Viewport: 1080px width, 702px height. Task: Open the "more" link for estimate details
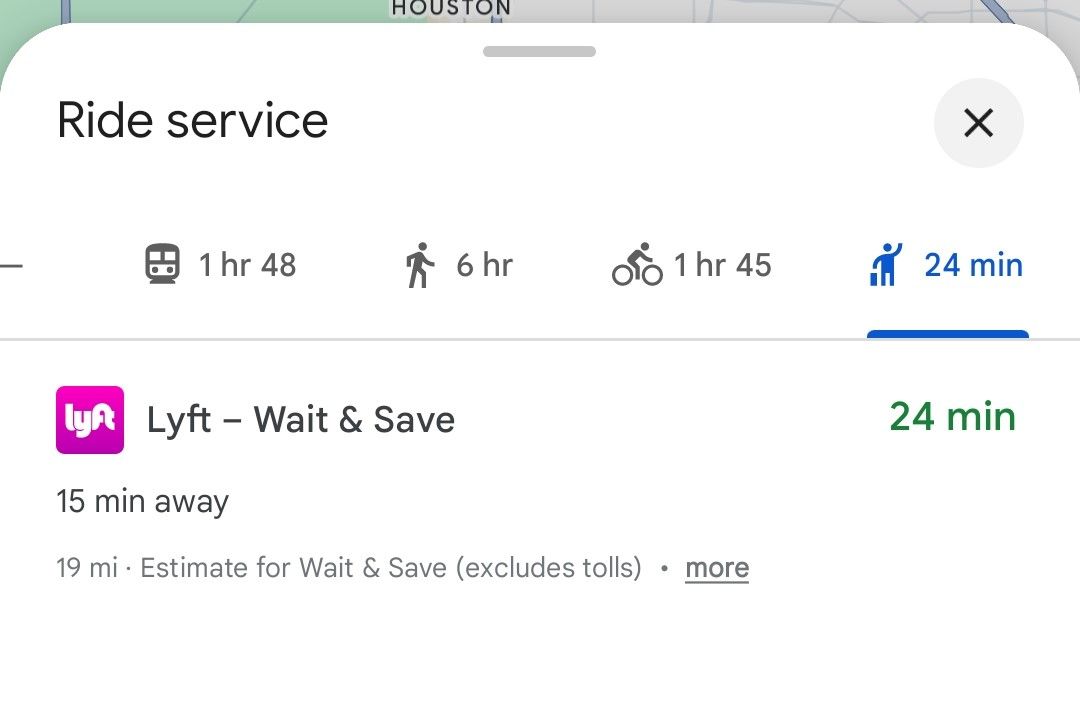pos(716,568)
